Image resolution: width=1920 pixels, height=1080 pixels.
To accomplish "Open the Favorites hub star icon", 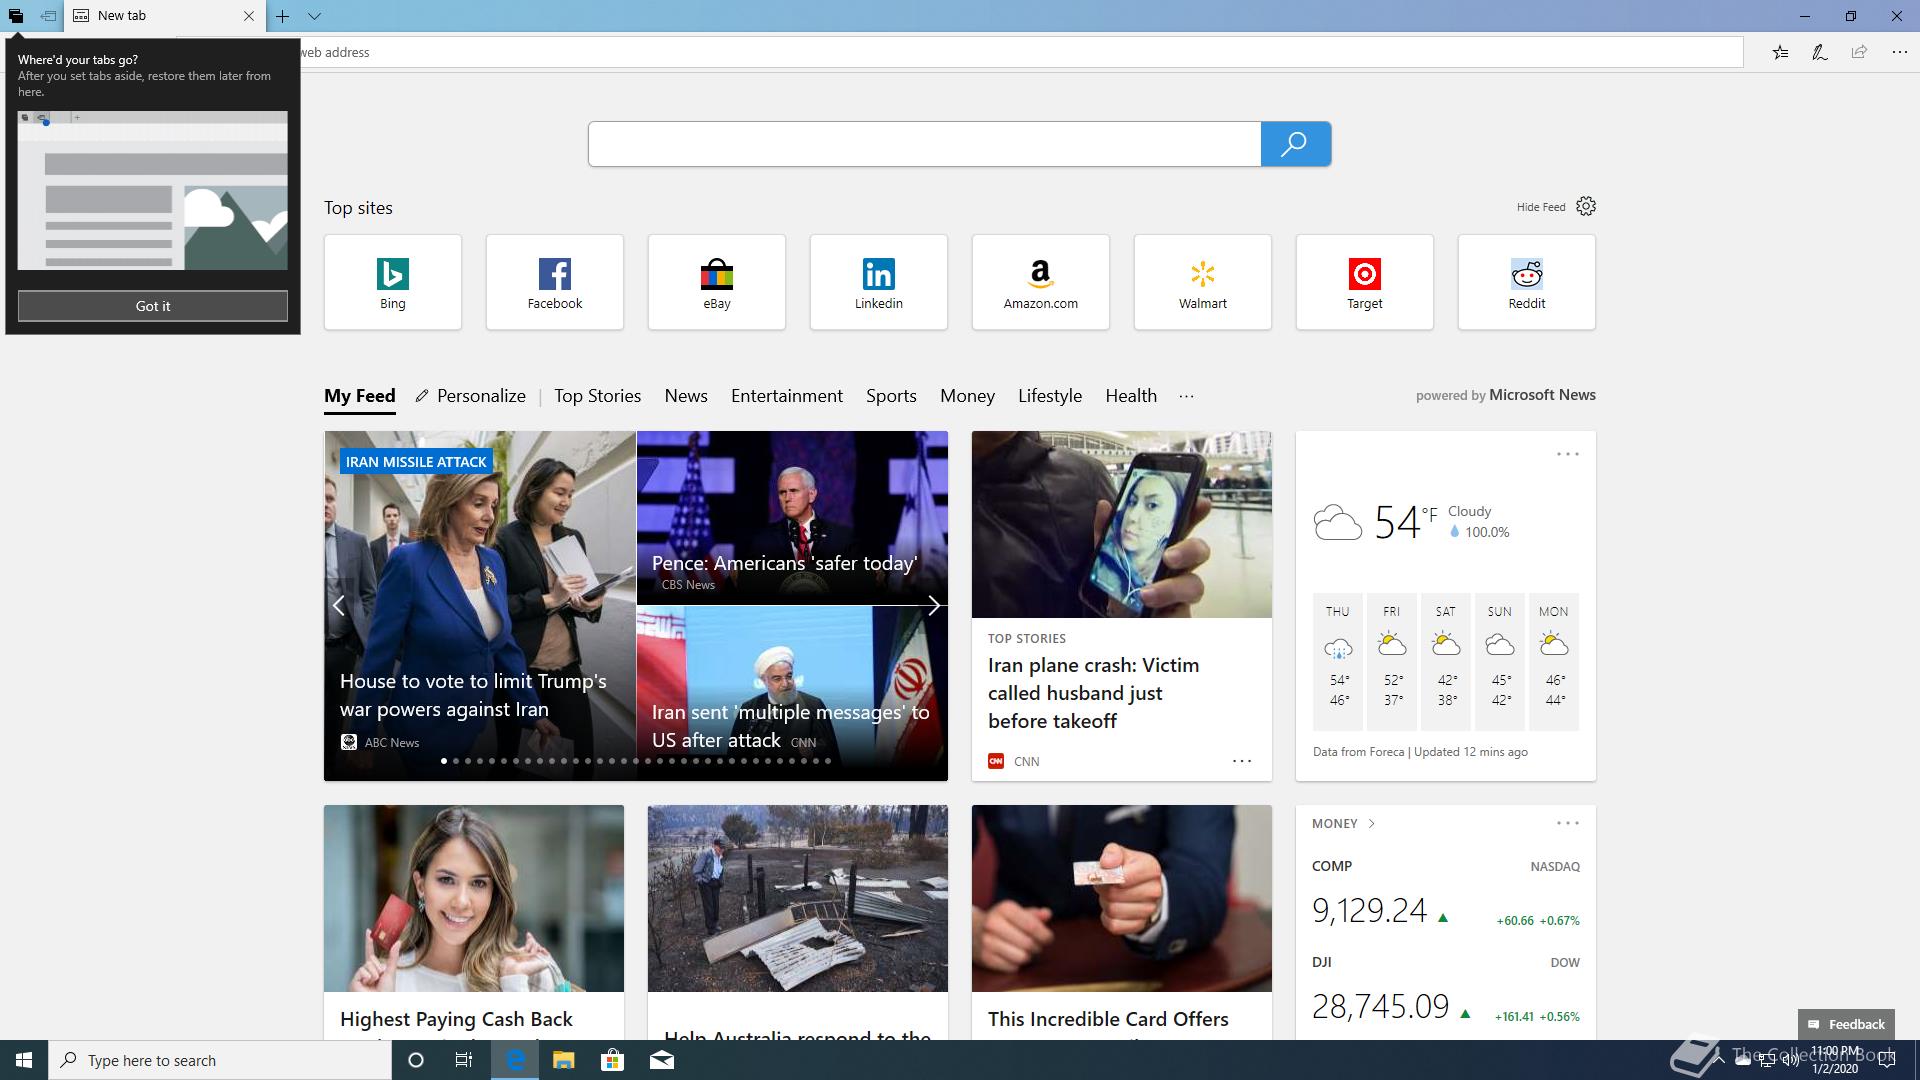I will [x=1780, y=52].
